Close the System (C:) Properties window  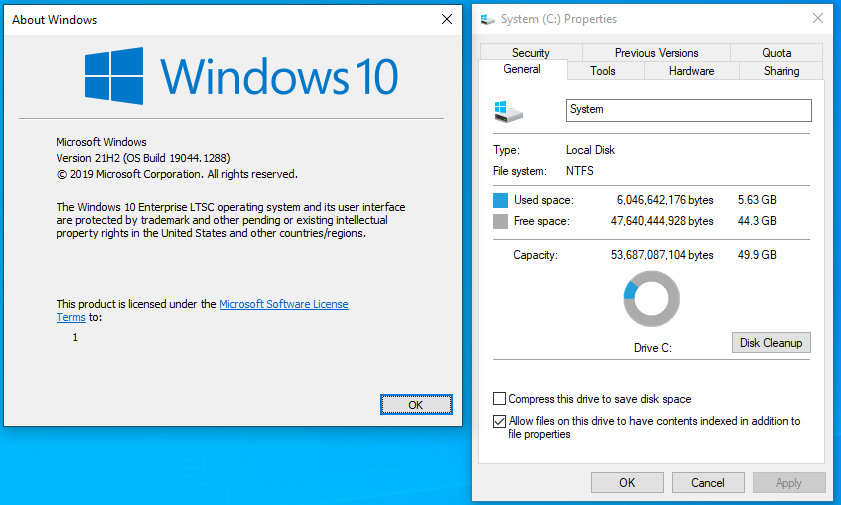tap(818, 19)
